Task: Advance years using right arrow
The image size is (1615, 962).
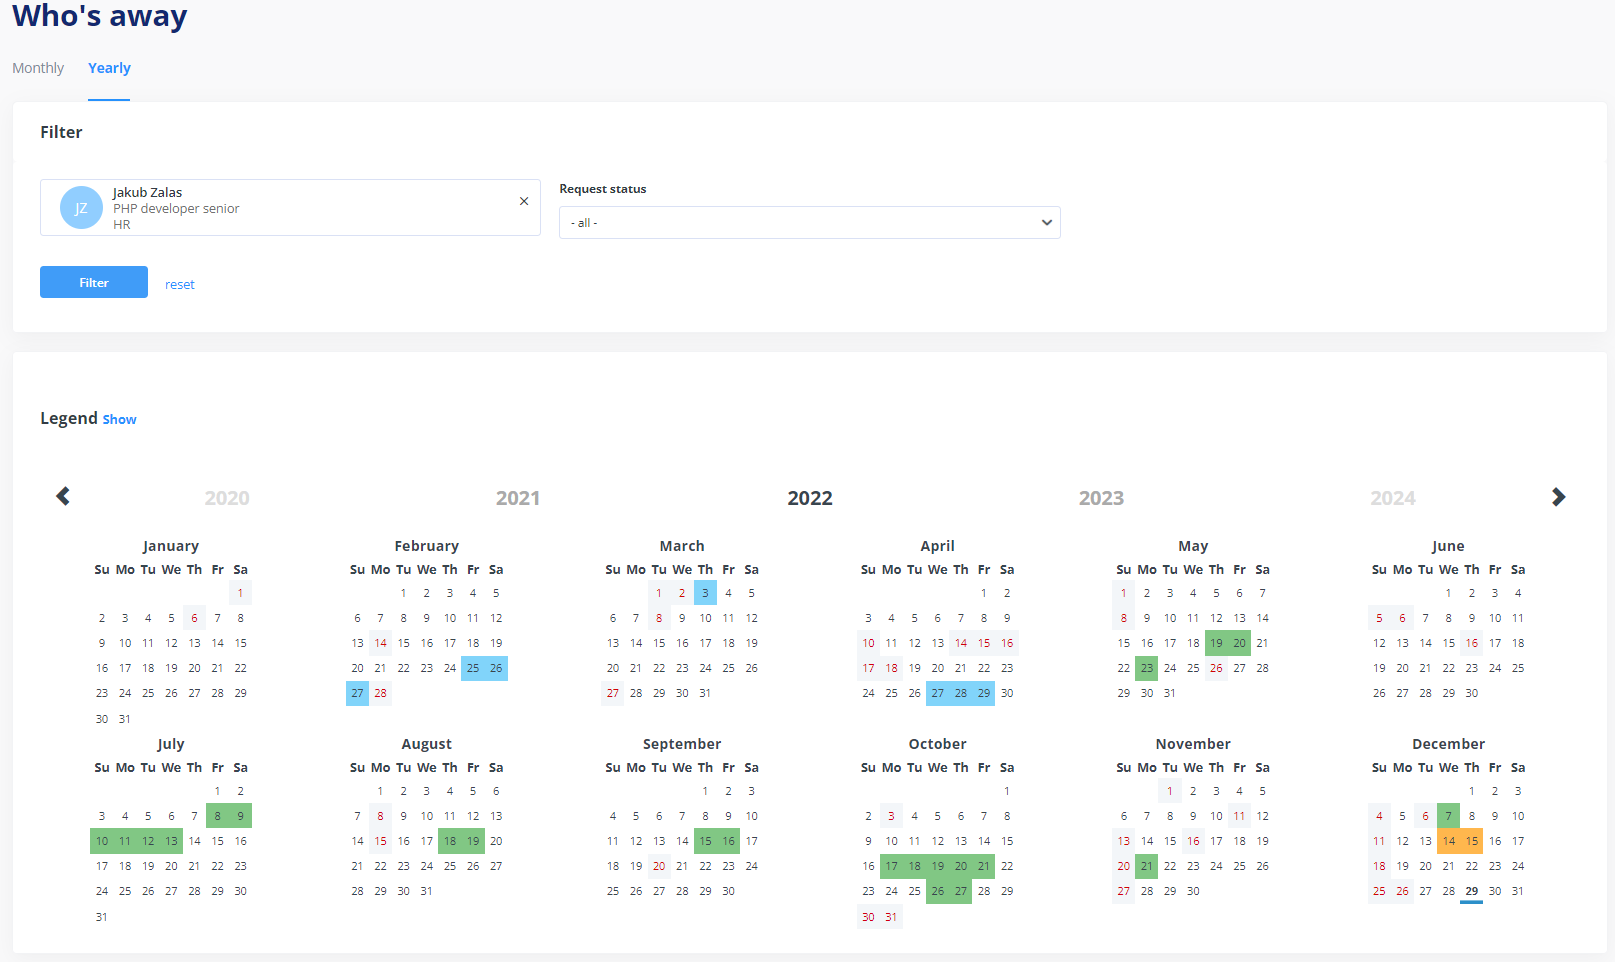Action: [1558, 497]
